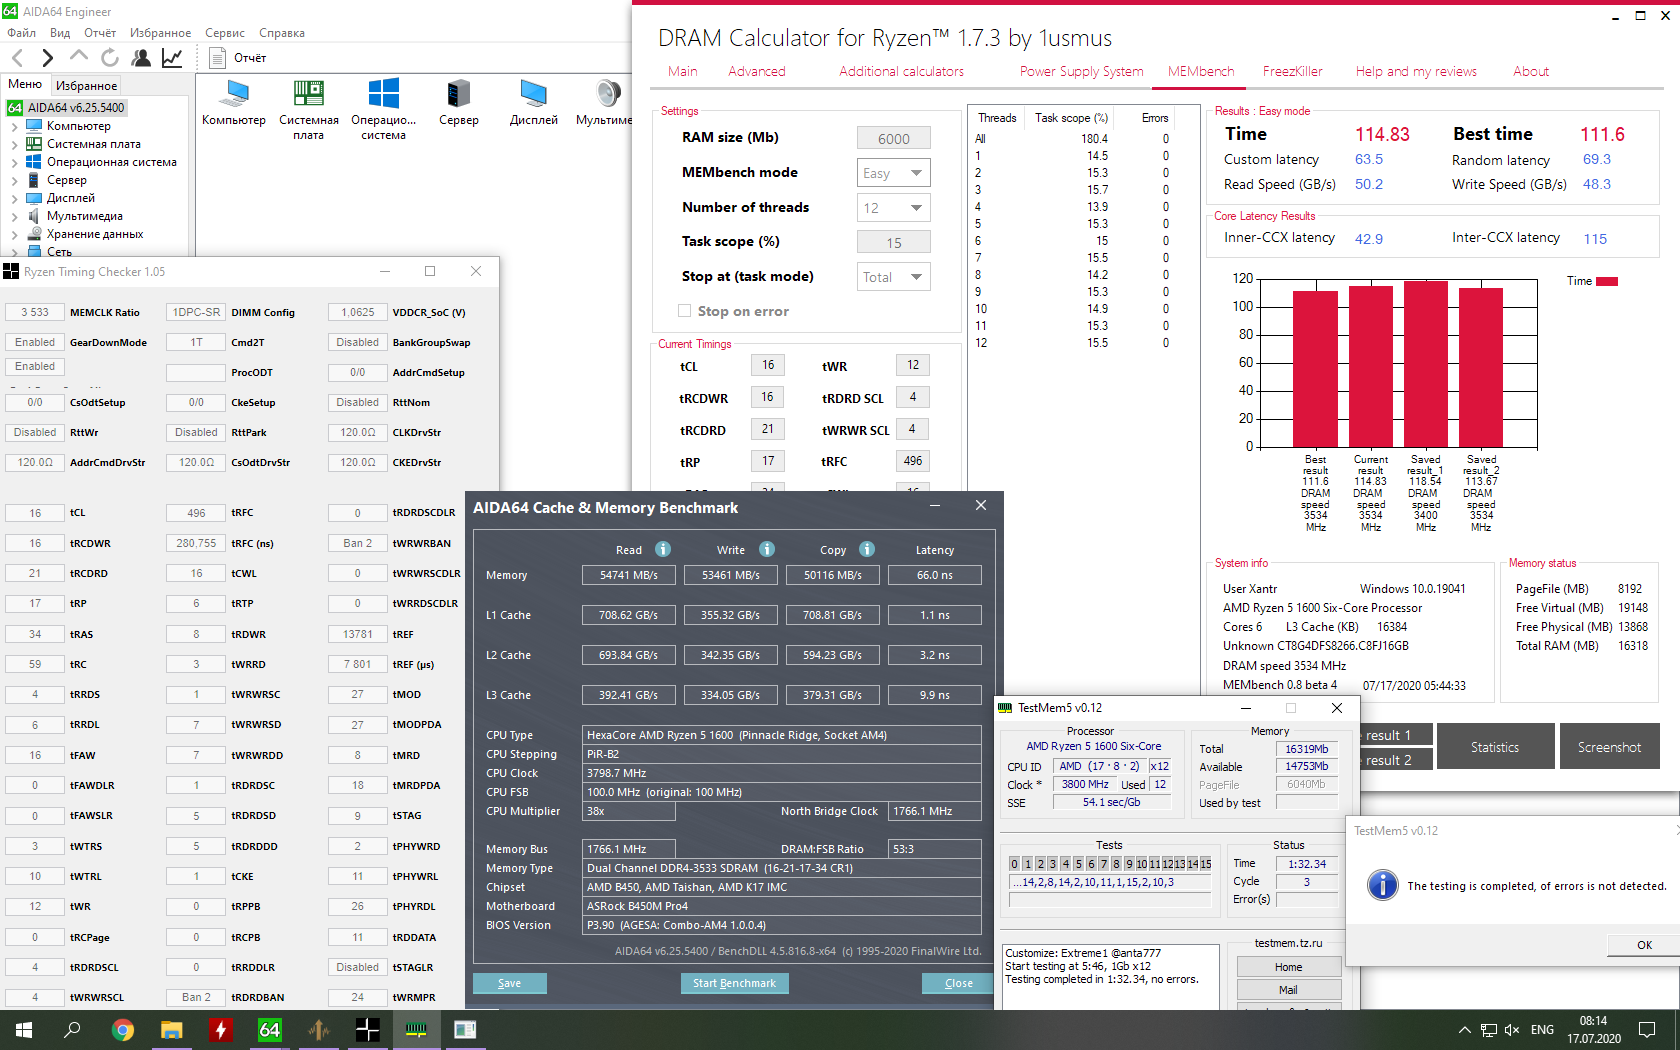This screenshot has width=1680, height=1050.
Task: Switch to TestMem5 taskbar icon
Action: [416, 1030]
